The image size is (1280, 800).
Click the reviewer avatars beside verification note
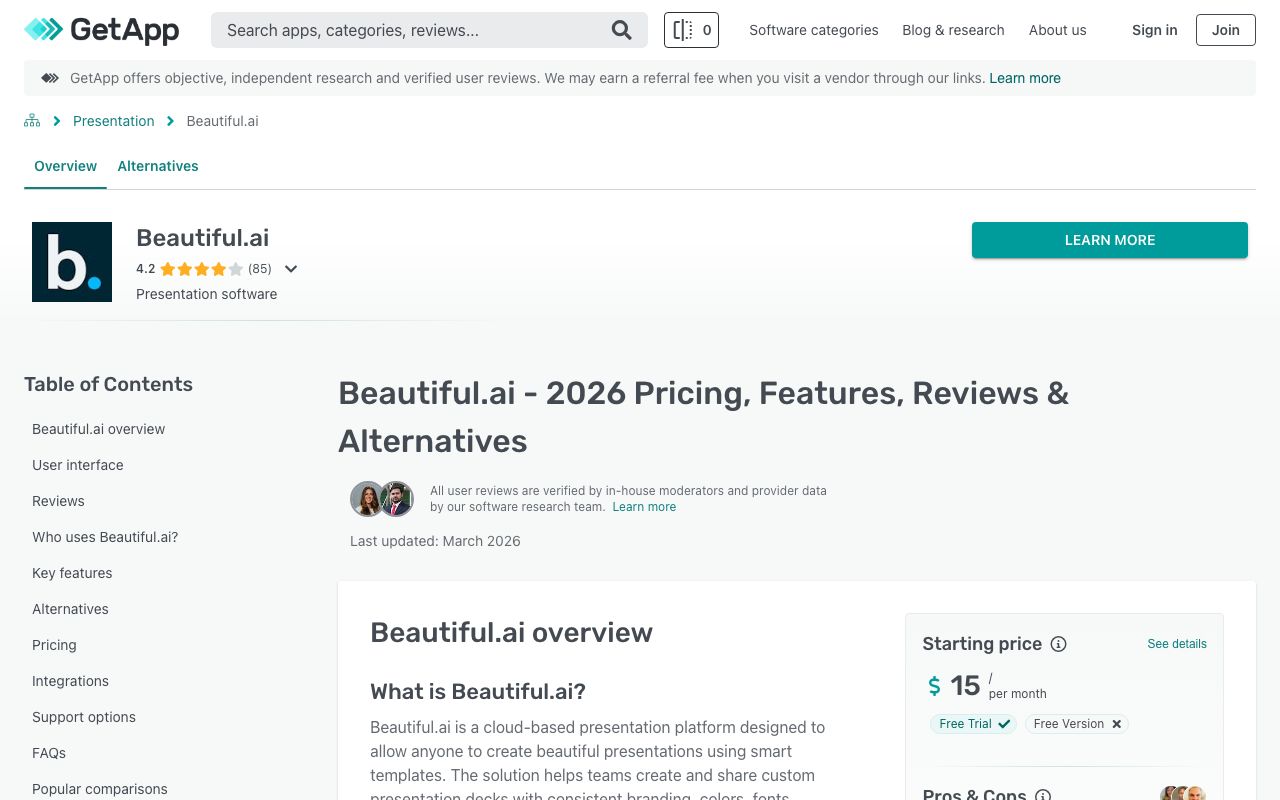click(x=382, y=498)
